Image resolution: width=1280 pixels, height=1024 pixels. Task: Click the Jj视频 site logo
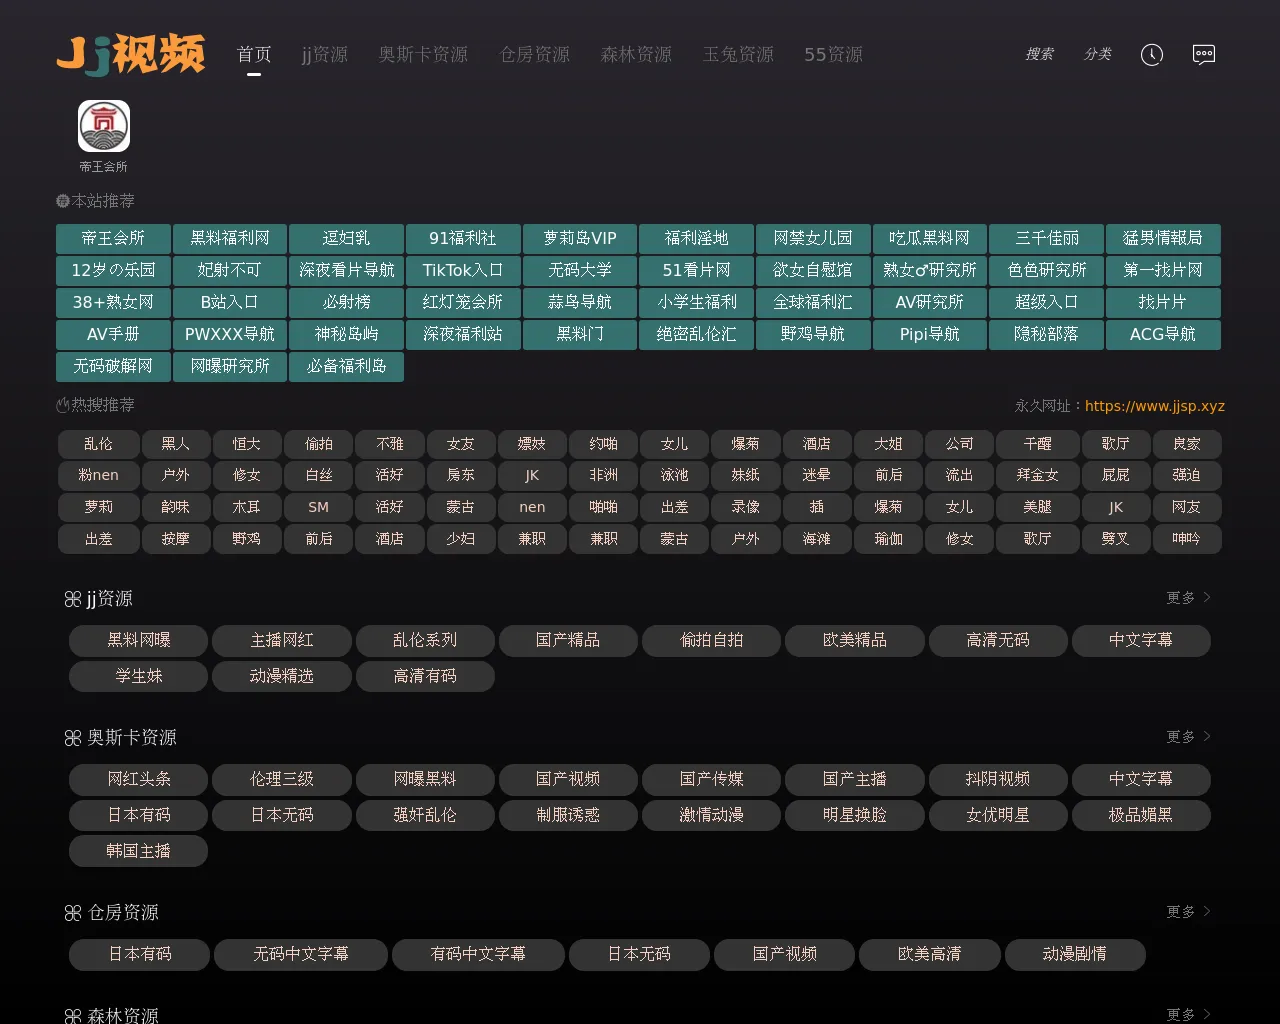pyautogui.click(x=131, y=54)
